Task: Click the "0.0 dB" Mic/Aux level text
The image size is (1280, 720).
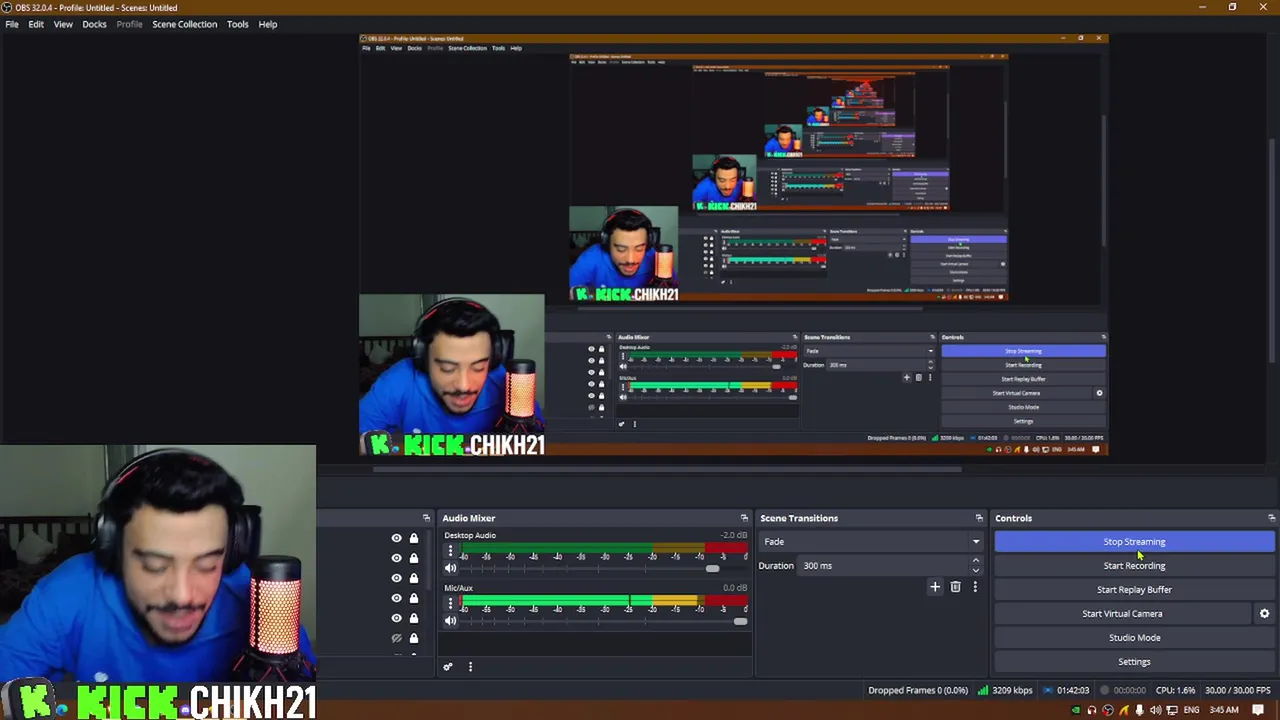Action: coord(735,588)
